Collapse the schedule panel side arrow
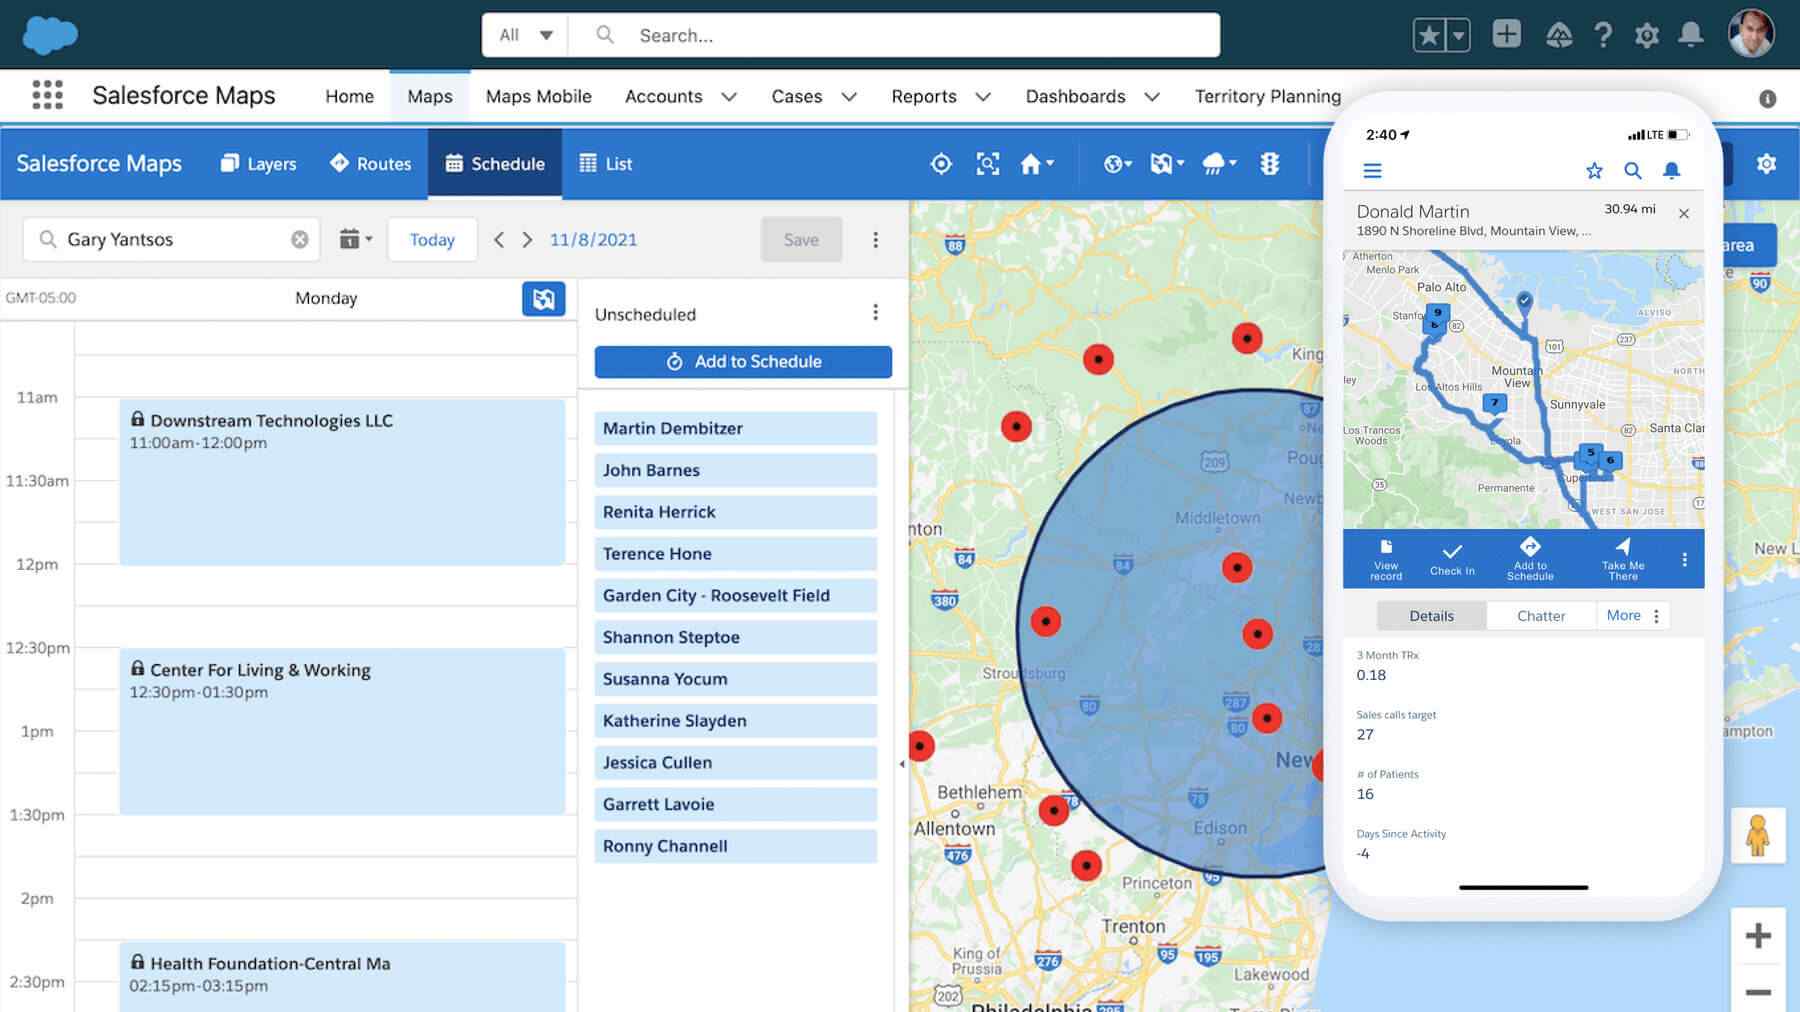Viewport: 1800px width, 1012px height. [x=902, y=764]
